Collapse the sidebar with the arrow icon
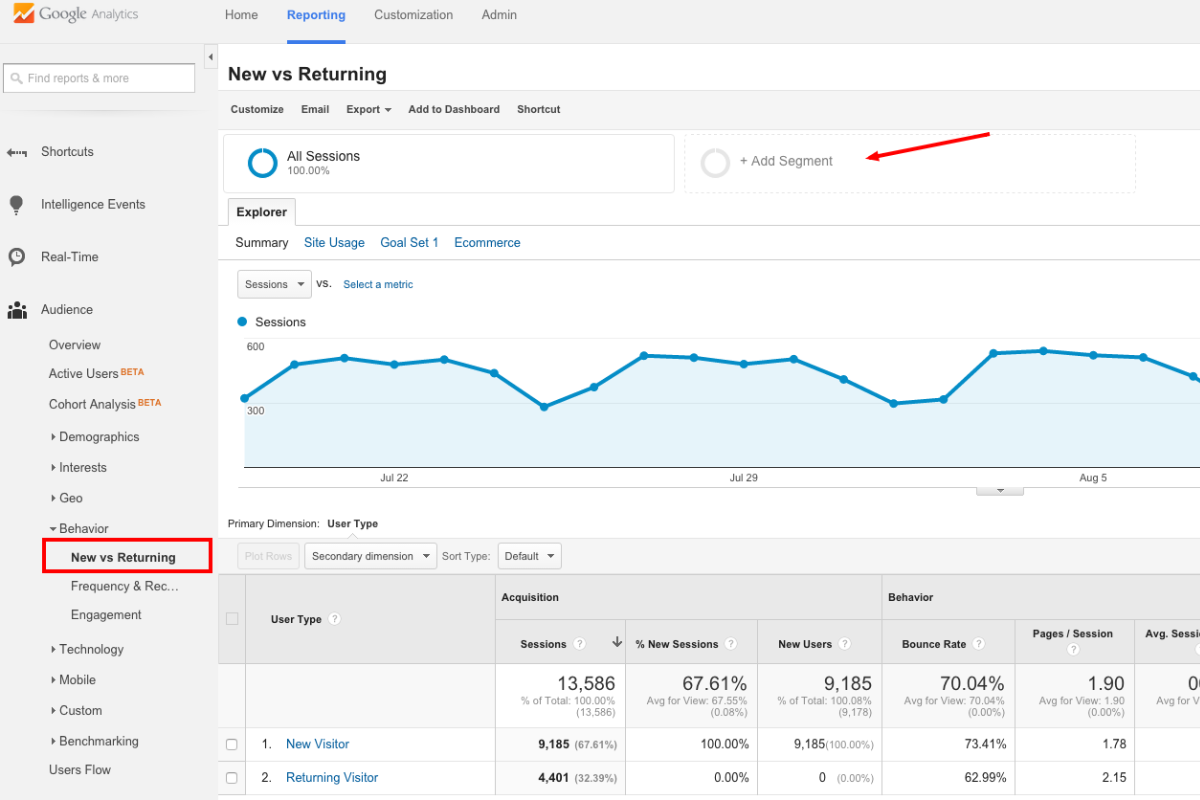Image resolution: width=1200 pixels, height=800 pixels. (210, 57)
